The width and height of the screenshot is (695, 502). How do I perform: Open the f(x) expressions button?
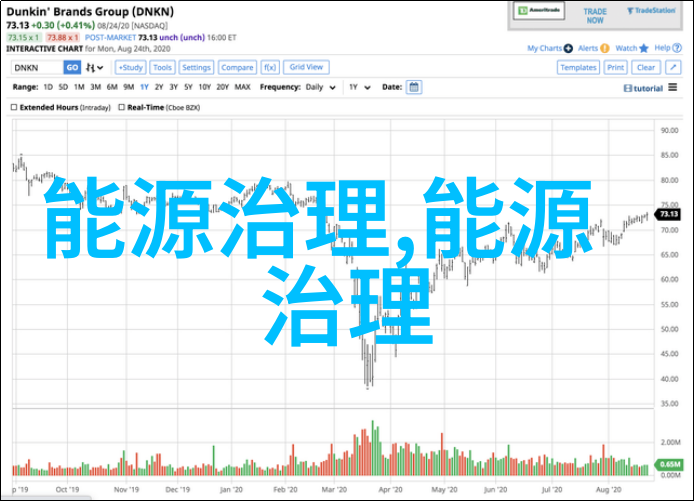click(x=270, y=67)
